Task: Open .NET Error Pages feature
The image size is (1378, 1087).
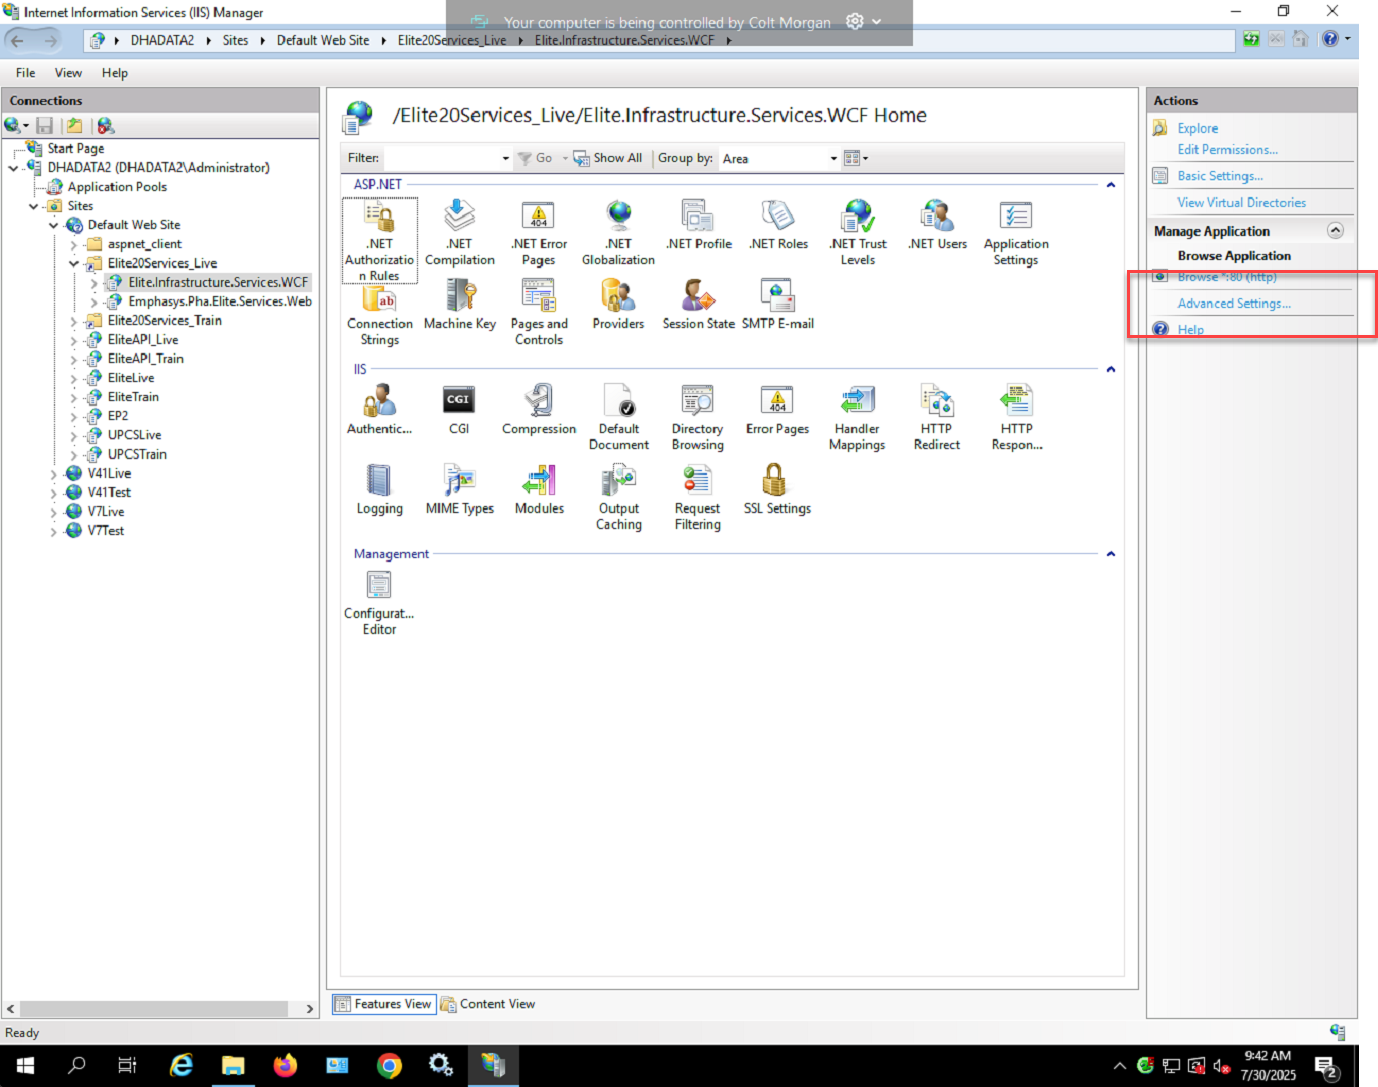Action: point(539,233)
